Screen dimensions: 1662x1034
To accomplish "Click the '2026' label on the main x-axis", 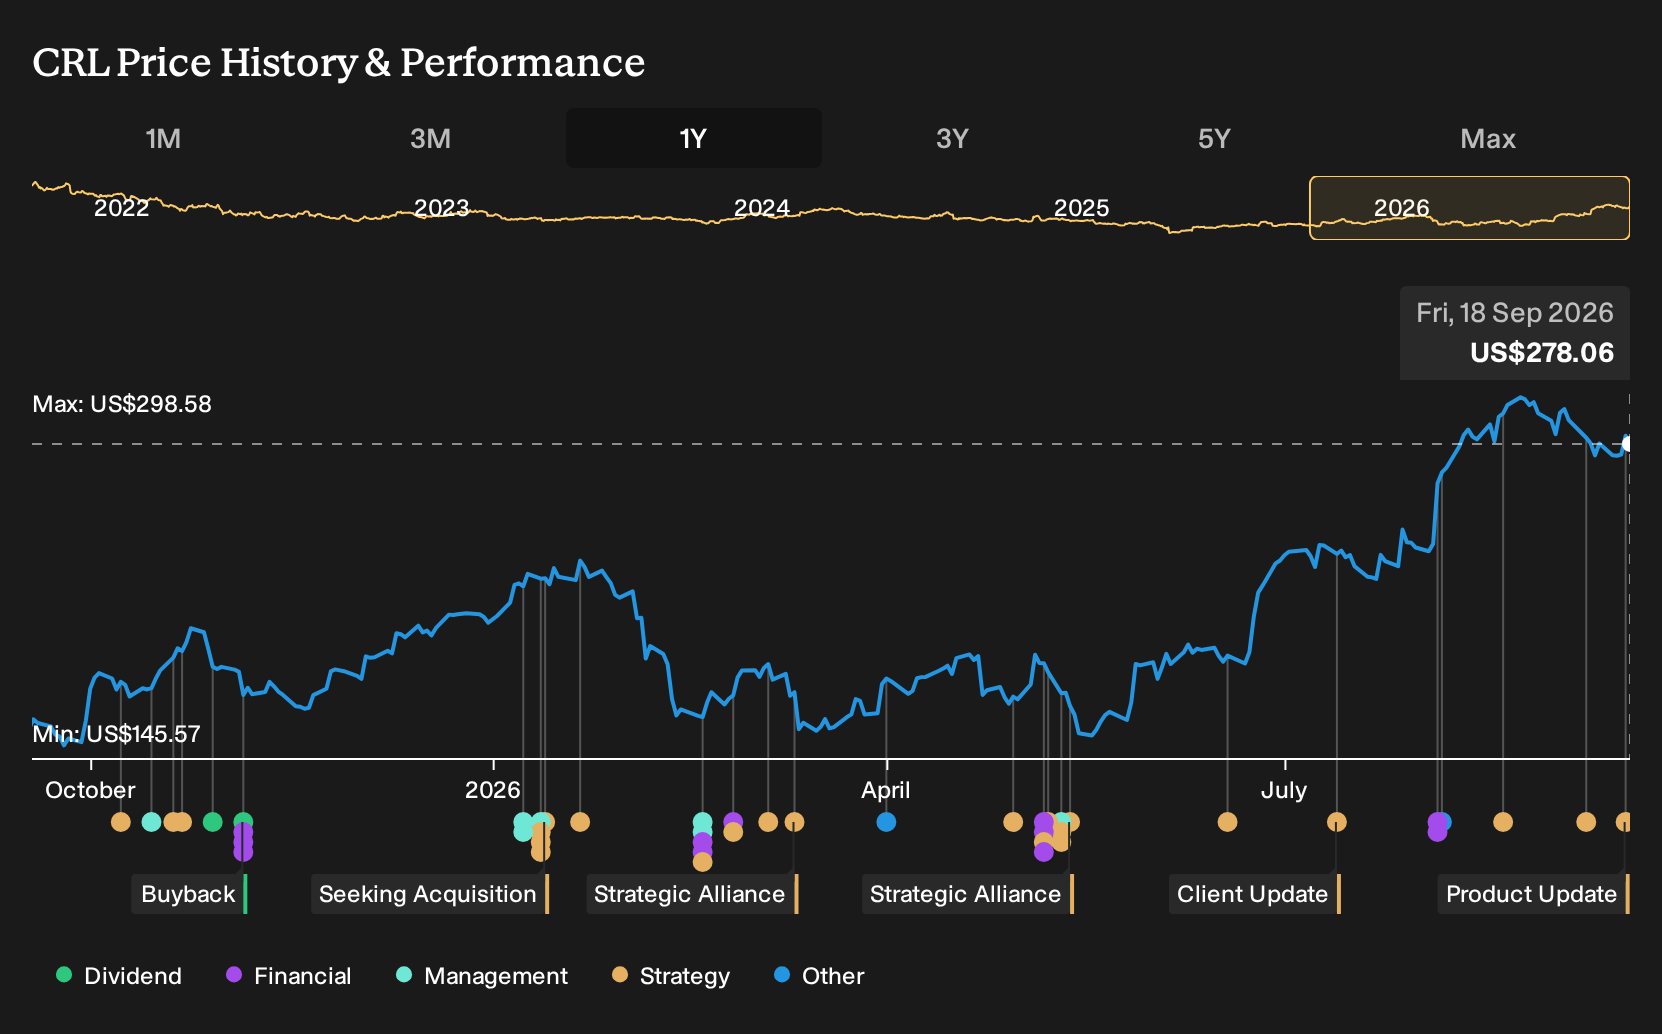I will click(x=492, y=790).
